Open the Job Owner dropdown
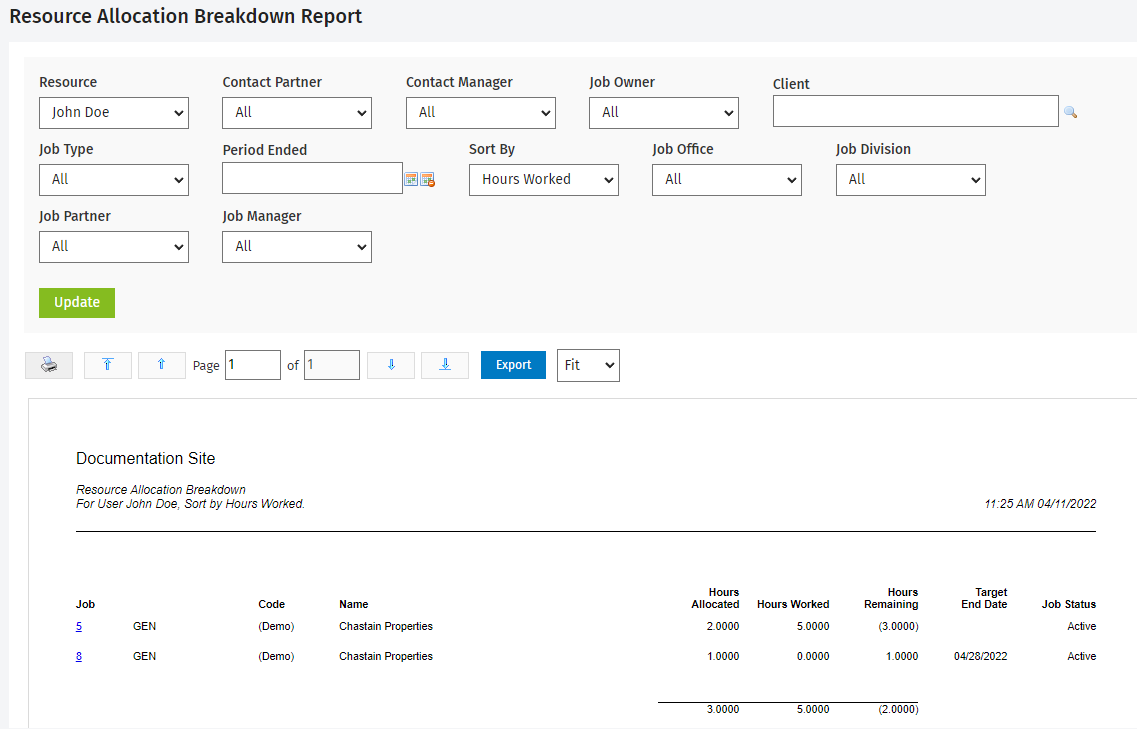Image resolution: width=1137 pixels, height=729 pixels. 663,112
